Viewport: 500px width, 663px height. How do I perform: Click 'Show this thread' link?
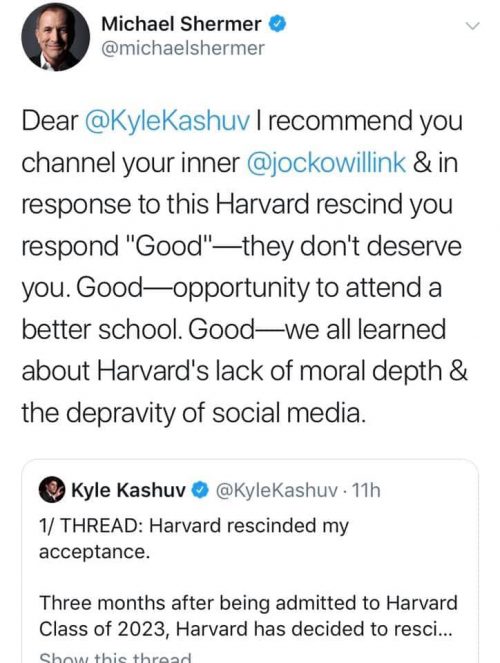[115, 658]
